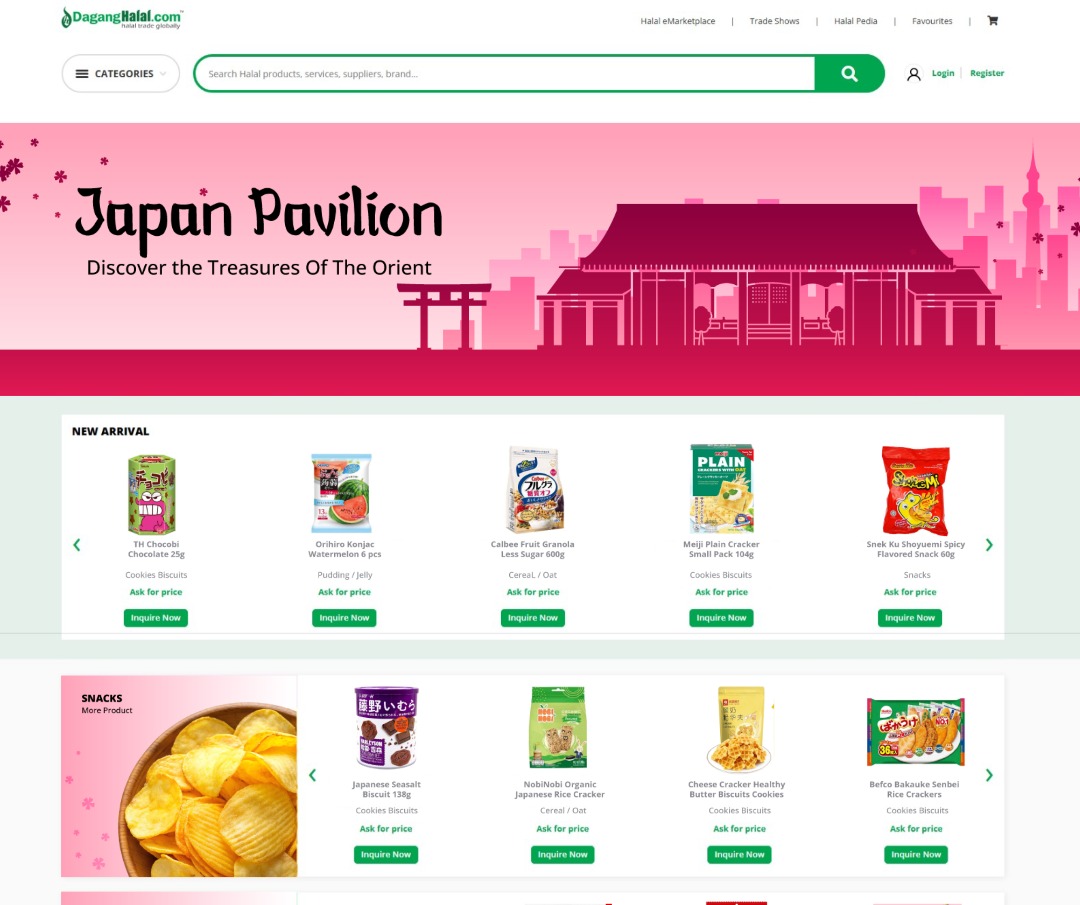The image size is (1080, 905).
Task: Open Favourites page
Action: click(932, 21)
